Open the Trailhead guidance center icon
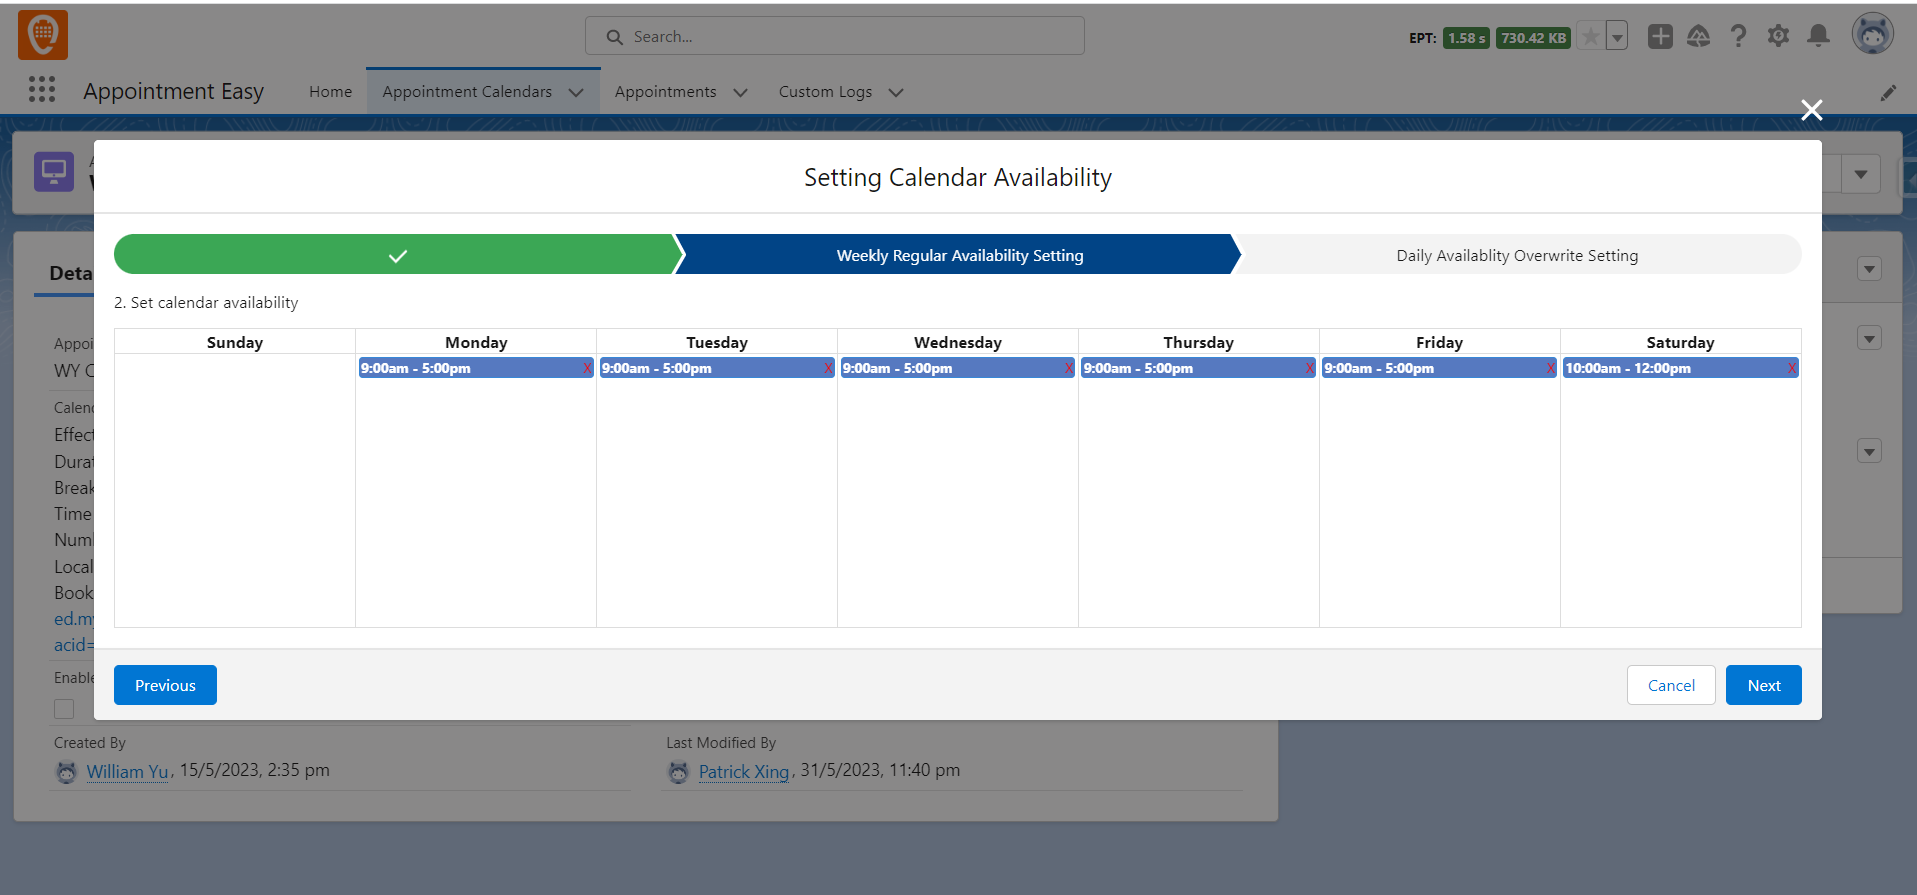Viewport: 1917px width, 895px height. [x=1698, y=37]
